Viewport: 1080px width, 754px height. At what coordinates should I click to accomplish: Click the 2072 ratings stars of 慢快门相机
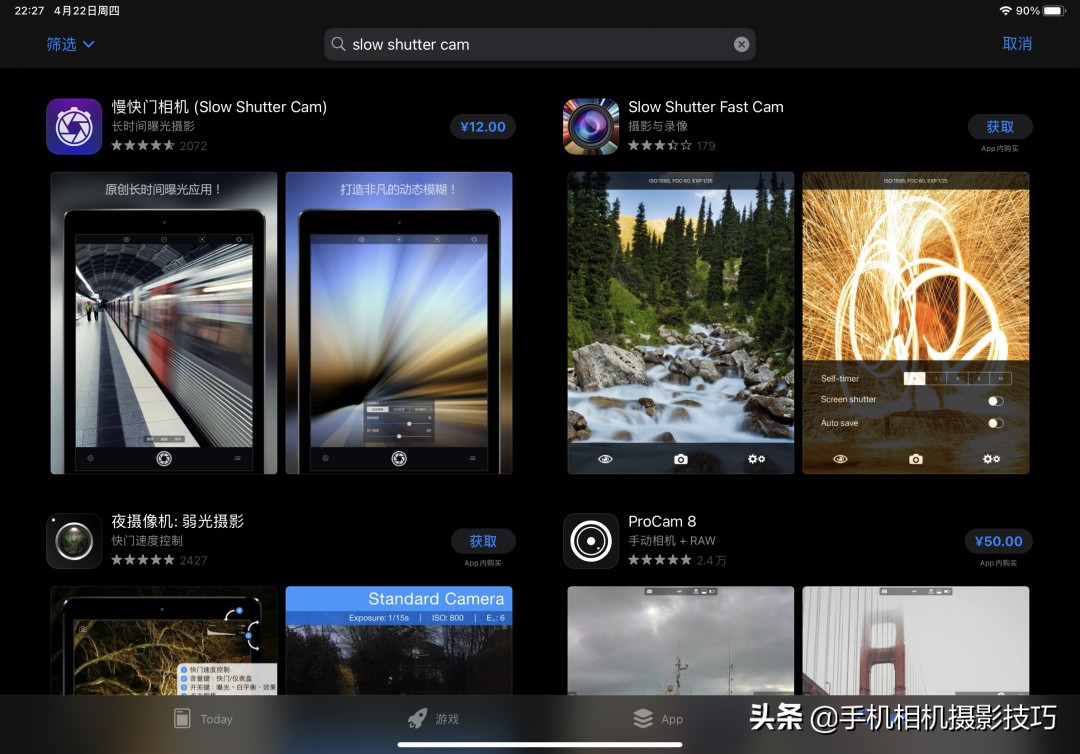click(143, 145)
